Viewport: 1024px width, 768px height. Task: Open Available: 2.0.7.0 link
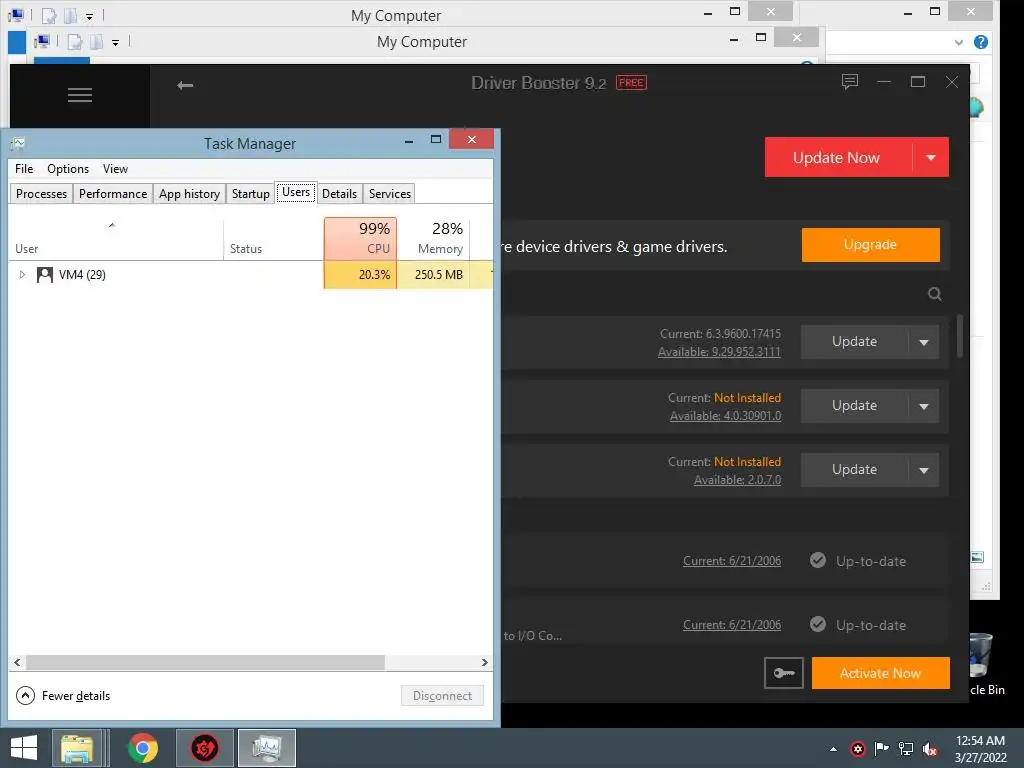pyautogui.click(x=737, y=480)
